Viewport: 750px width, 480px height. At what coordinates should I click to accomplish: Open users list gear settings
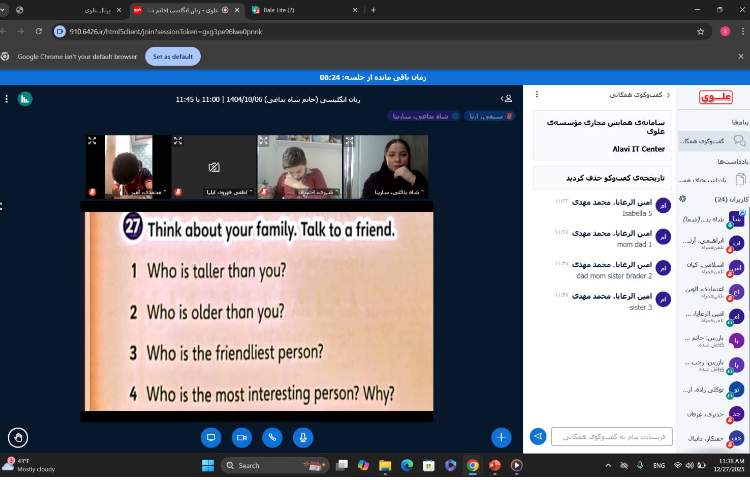683,199
